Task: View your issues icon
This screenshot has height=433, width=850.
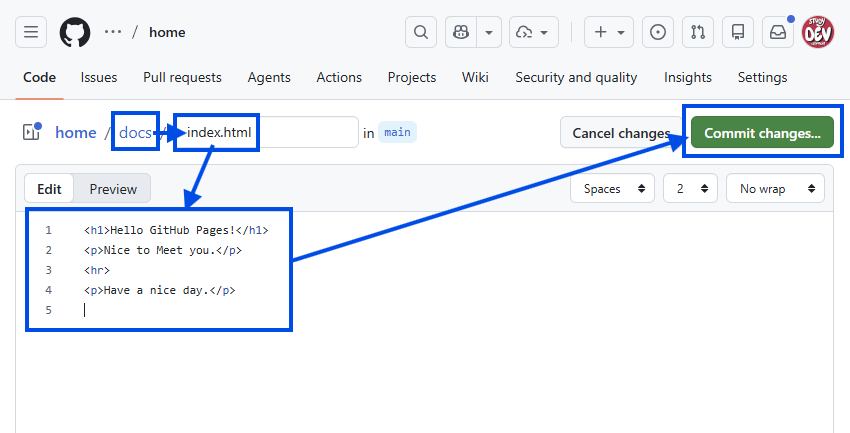Action: pyautogui.click(x=658, y=32)
